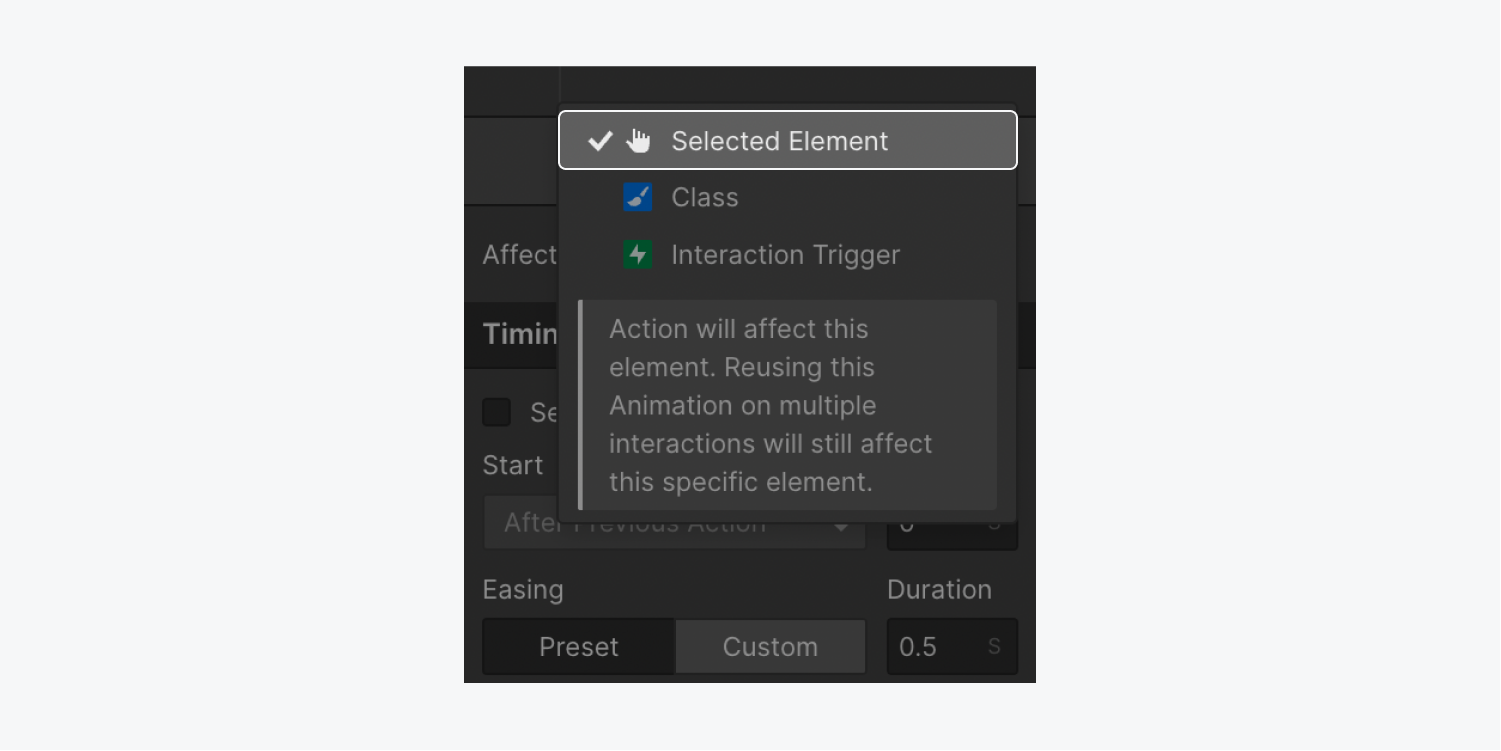
Task: Choose "Class" from the target menu
Action: 703,197
